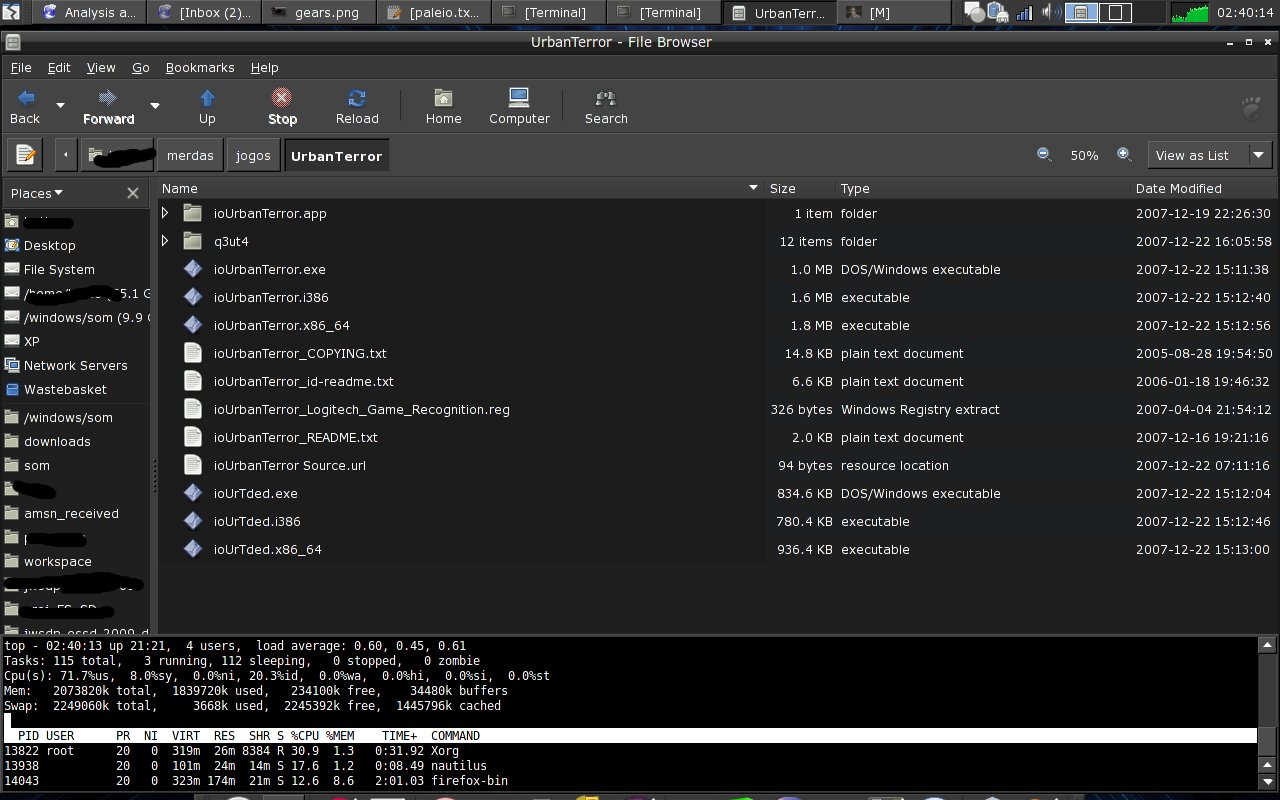1280x800 pixels.
Task: Open the View as List dropdown
Action: coord(1210,155)
